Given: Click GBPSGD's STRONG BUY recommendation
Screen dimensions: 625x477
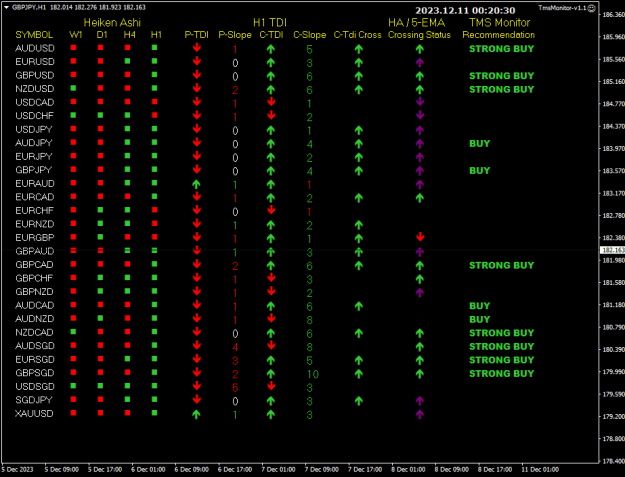Looking at the screenshot, I should (x=501, y=374).
